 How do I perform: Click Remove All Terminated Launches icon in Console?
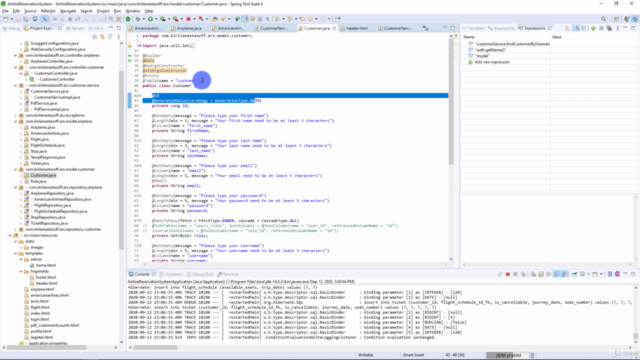coord(523,274)
